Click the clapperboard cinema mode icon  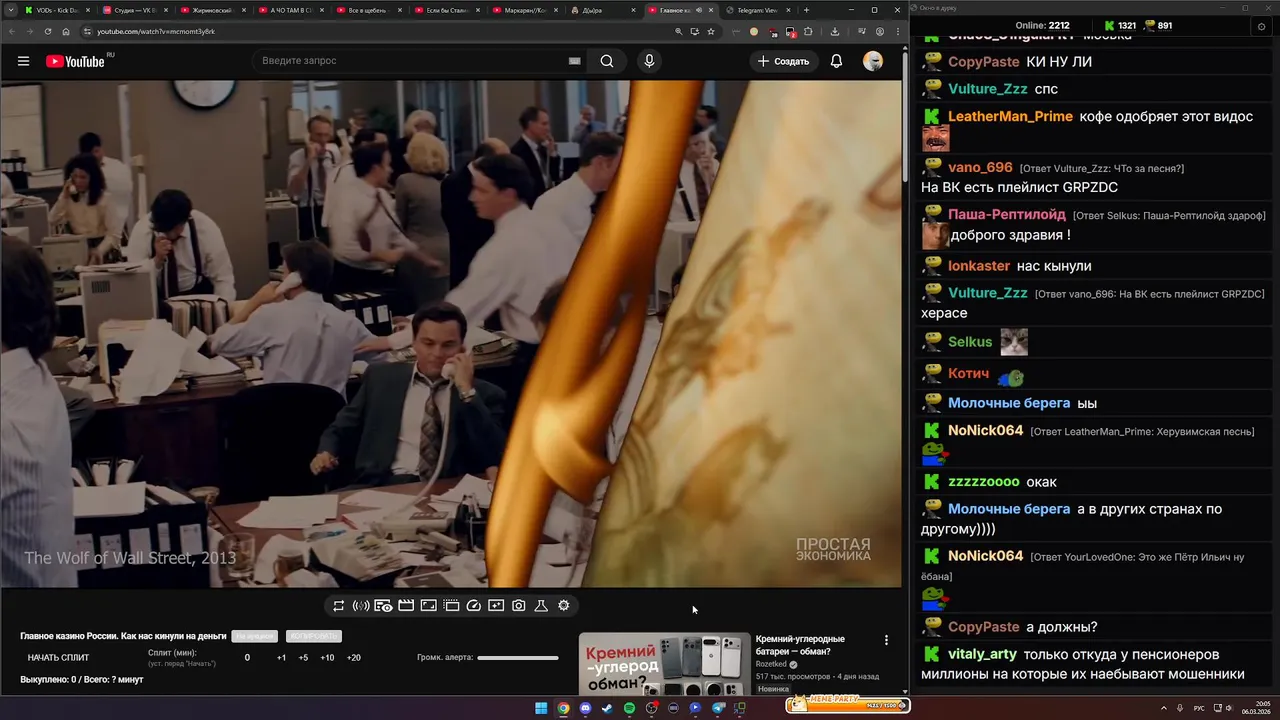click(x=406, y=605)
